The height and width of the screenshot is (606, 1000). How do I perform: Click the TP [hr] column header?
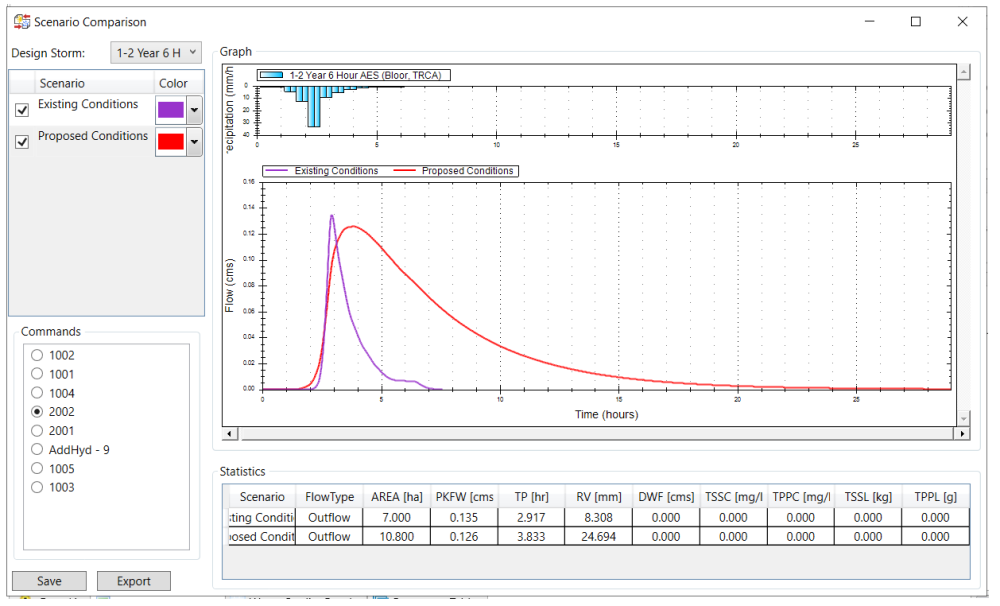(x=531, y=497)
